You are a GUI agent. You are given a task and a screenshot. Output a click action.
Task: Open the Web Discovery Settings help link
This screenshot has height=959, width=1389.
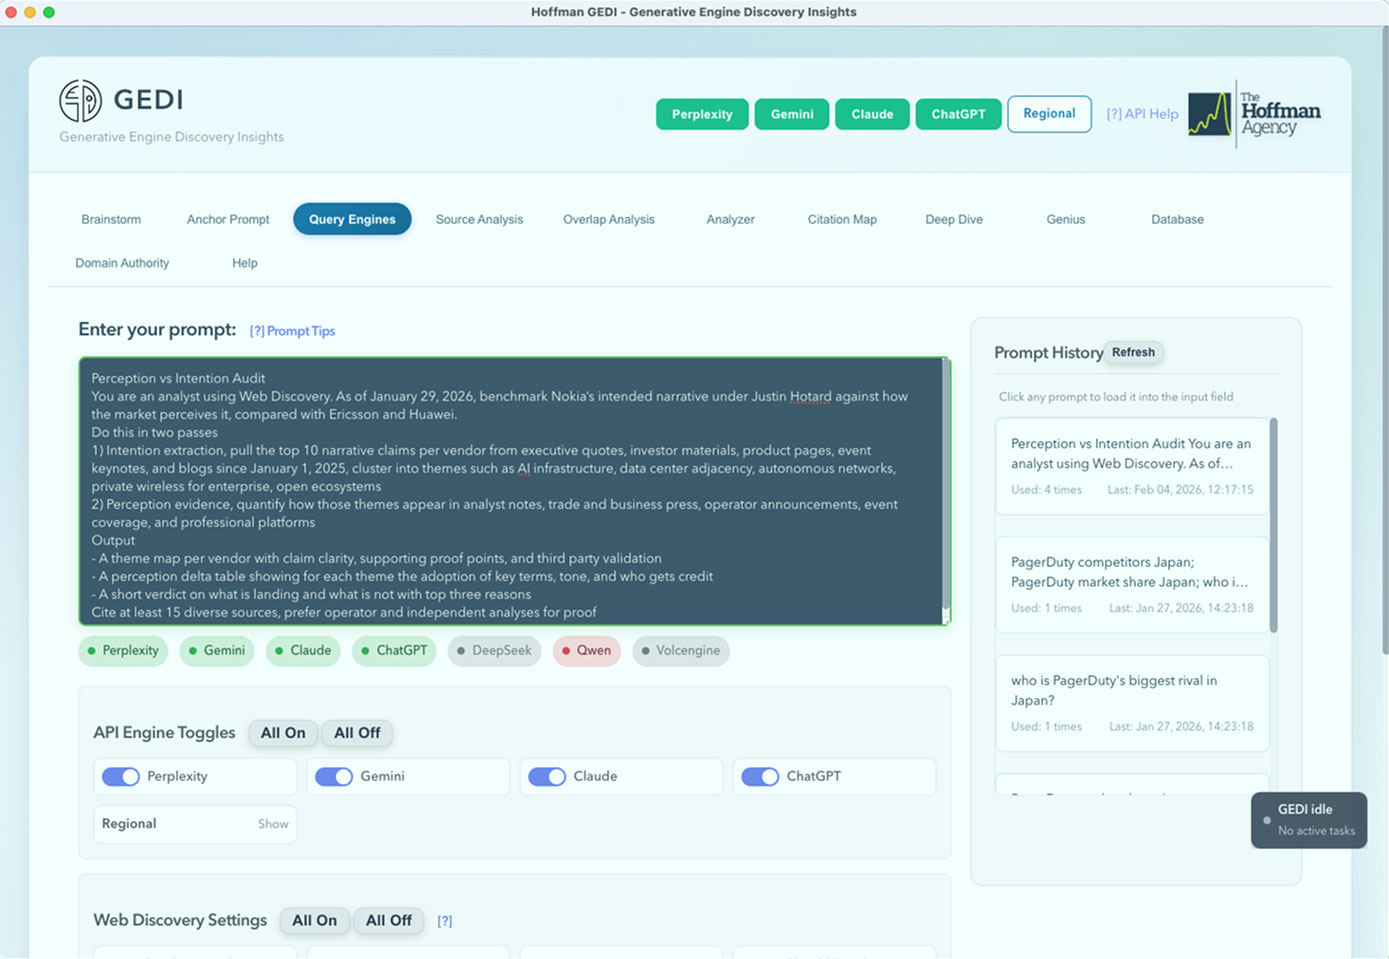445,921
